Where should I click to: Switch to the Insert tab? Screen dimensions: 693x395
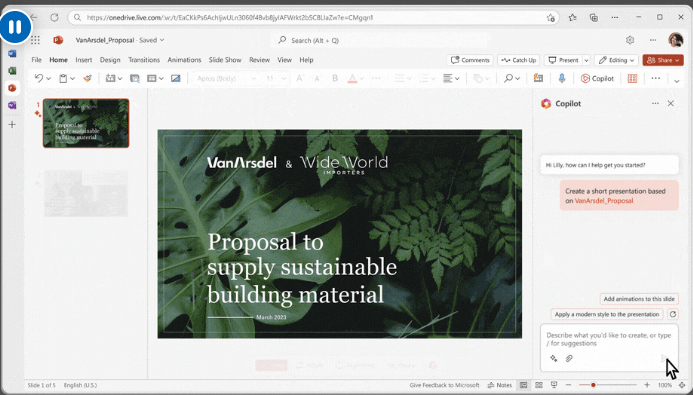(x=84, y=60)
